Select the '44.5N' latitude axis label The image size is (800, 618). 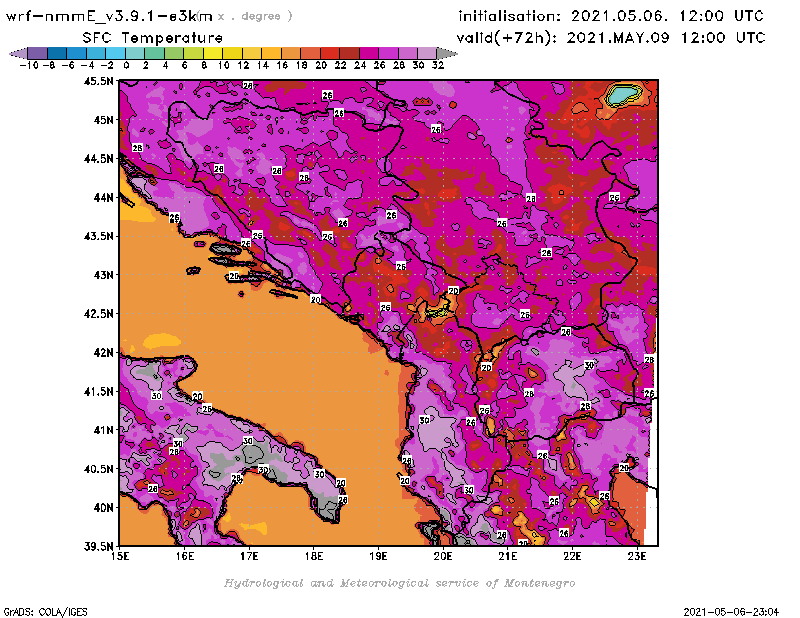(98, 159)
